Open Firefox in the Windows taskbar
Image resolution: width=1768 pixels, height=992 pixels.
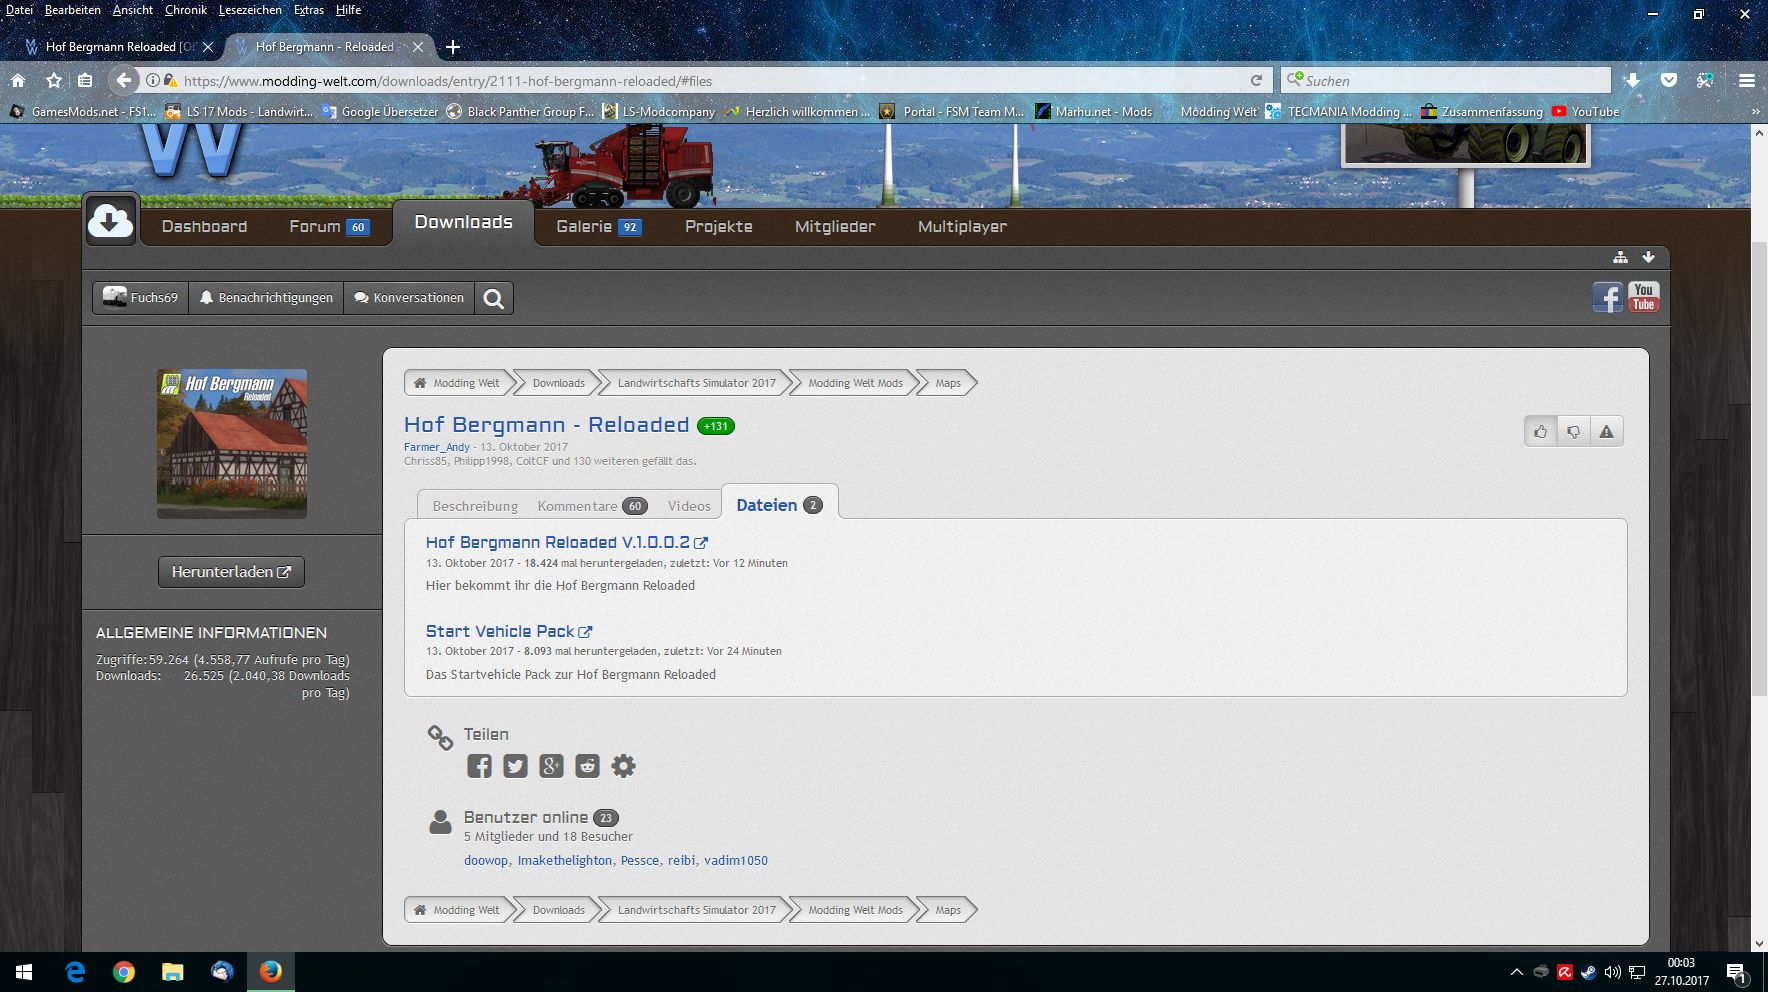270,972
